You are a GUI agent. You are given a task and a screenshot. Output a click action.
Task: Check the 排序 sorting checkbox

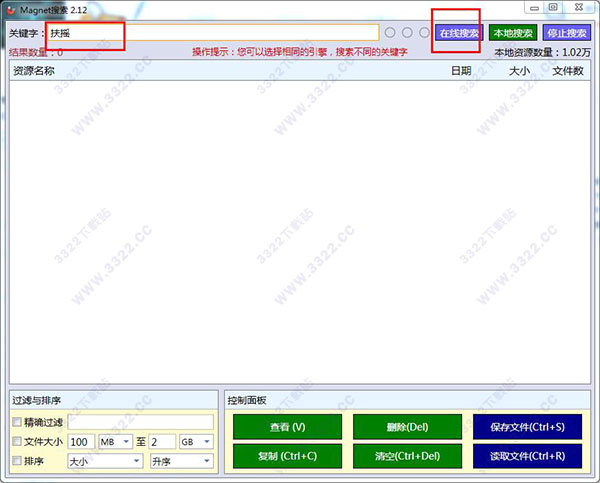coord(16,461)
